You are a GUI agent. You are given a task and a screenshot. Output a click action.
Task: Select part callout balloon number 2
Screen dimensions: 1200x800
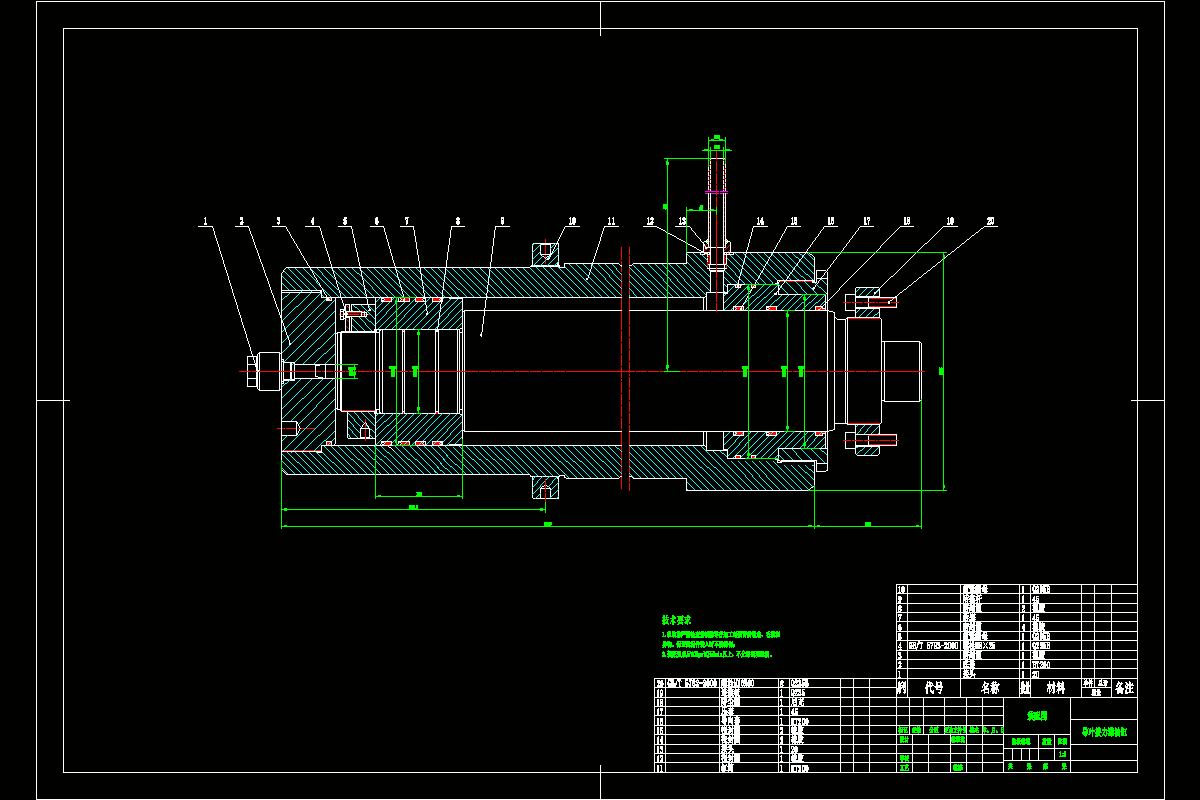click(x=241, y=220)
